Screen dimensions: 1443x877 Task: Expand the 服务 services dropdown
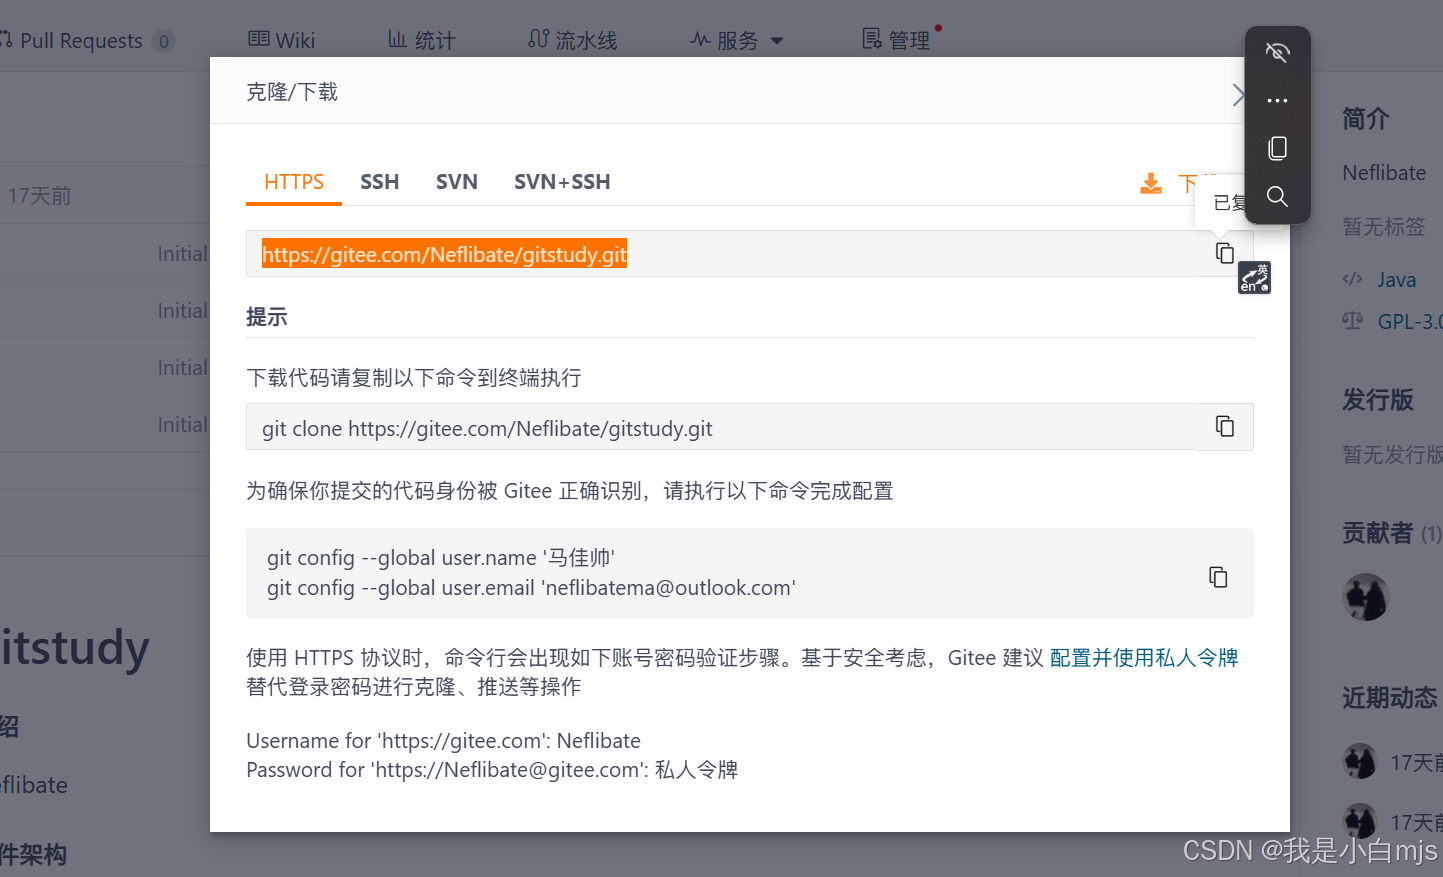coord(737,40)
